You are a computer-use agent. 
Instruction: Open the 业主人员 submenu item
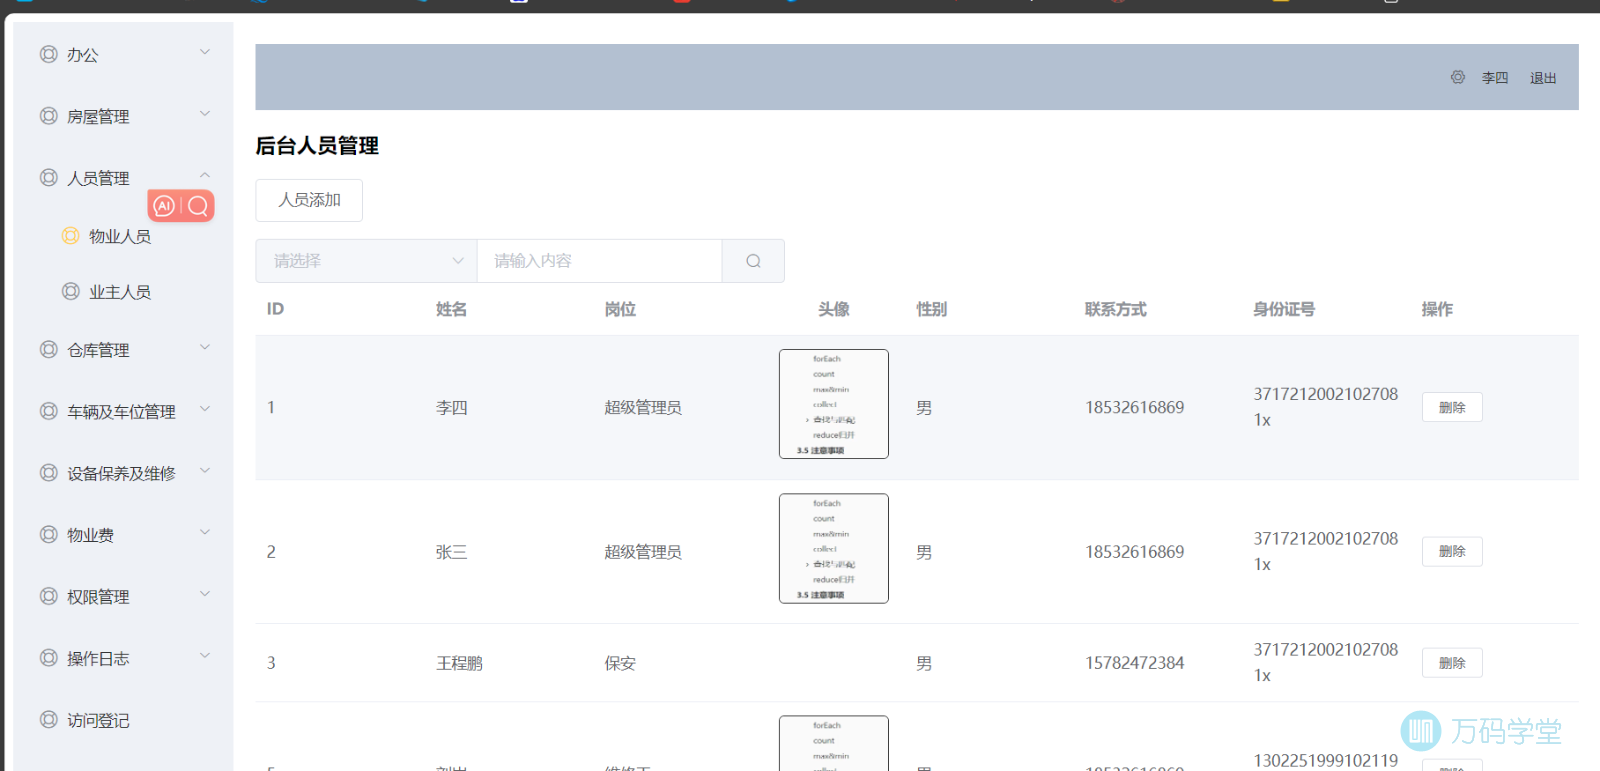pos(123,291)
